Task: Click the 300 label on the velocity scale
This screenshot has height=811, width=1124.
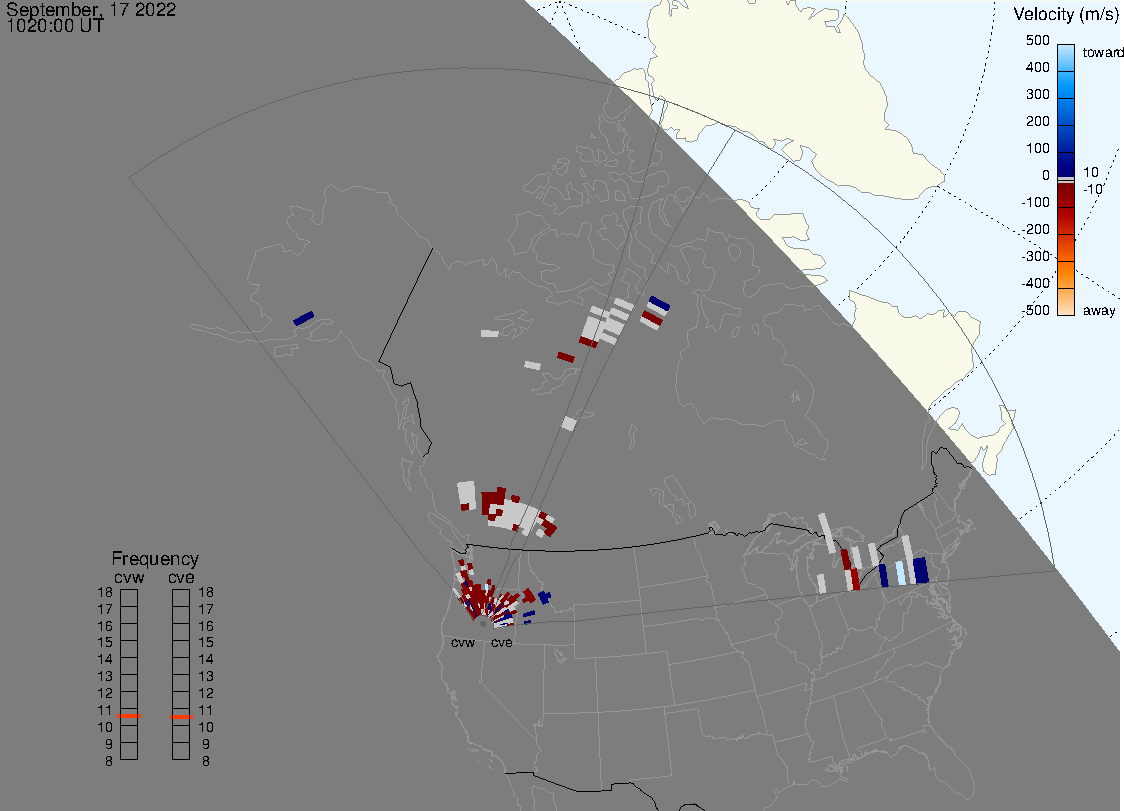Action: [x=1037, y=95]
